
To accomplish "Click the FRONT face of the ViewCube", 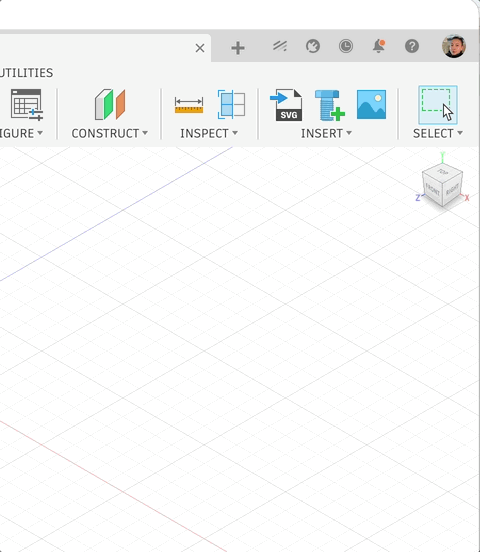I will click(x=432, y=190).
